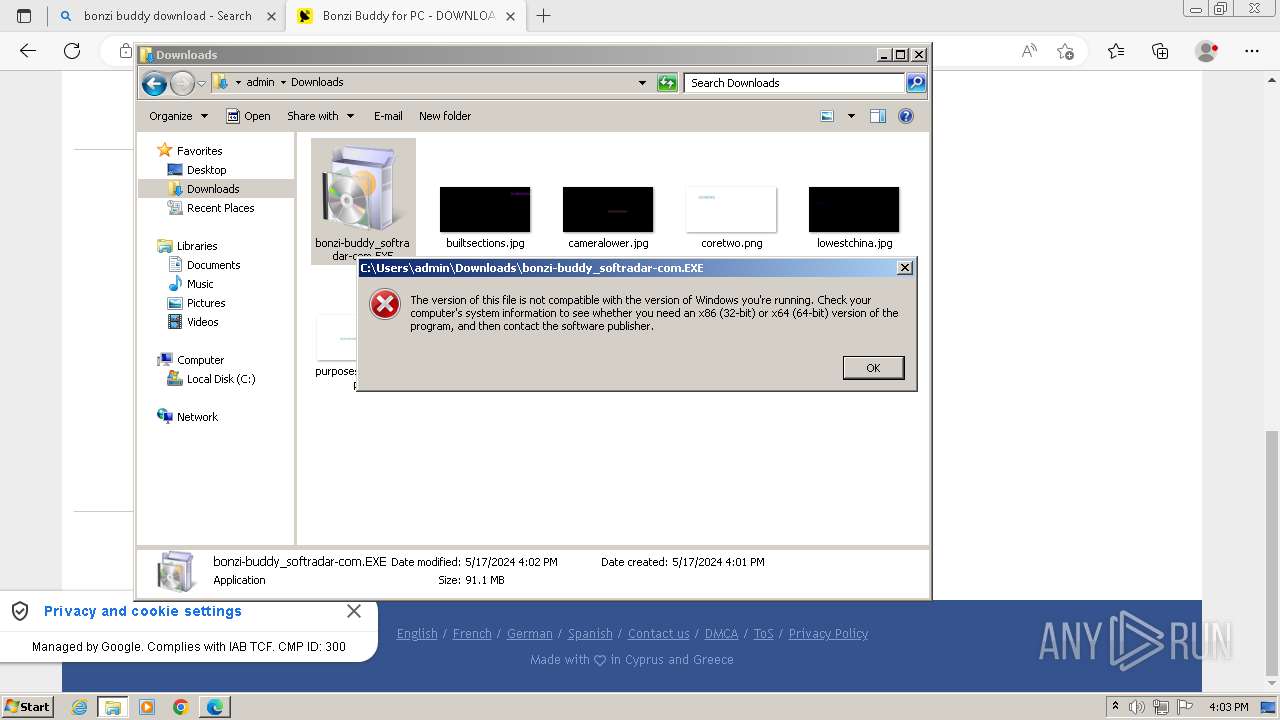This screenshot has width=1280, height=720.
Task: Open Edge Collections icon
Action: 1160,51
